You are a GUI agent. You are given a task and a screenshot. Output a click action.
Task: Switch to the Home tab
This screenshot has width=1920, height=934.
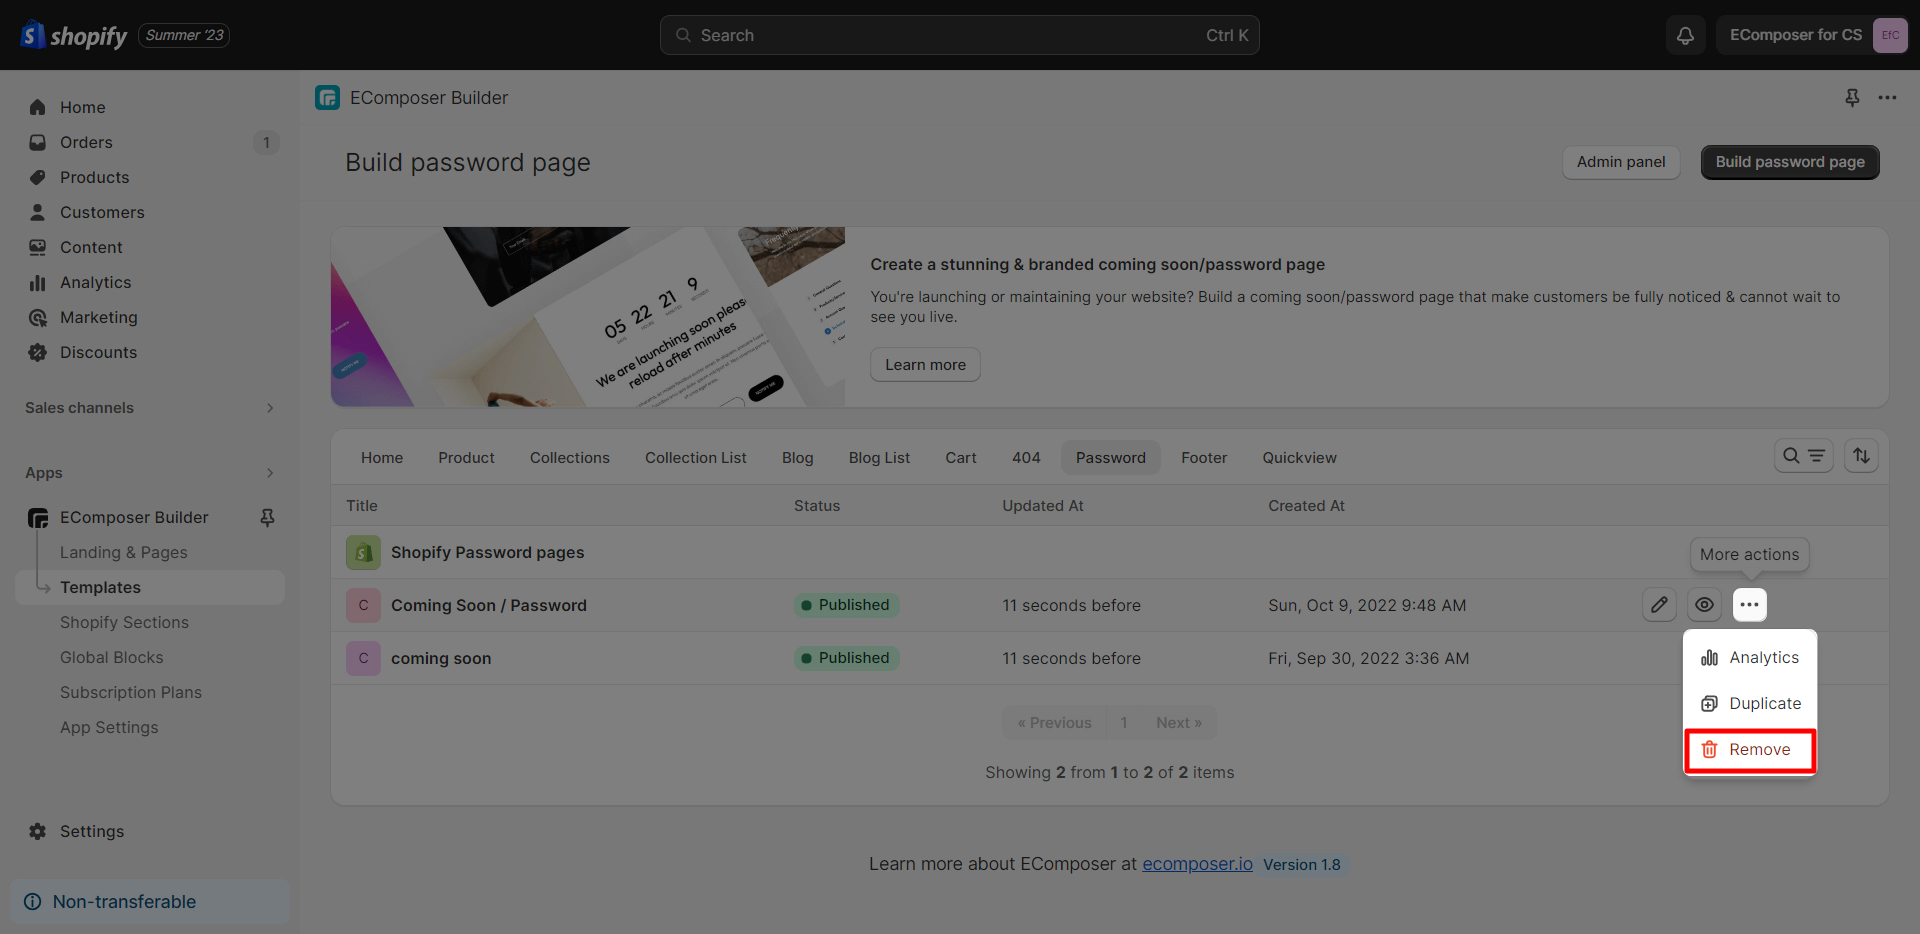[x=382, y=458]
